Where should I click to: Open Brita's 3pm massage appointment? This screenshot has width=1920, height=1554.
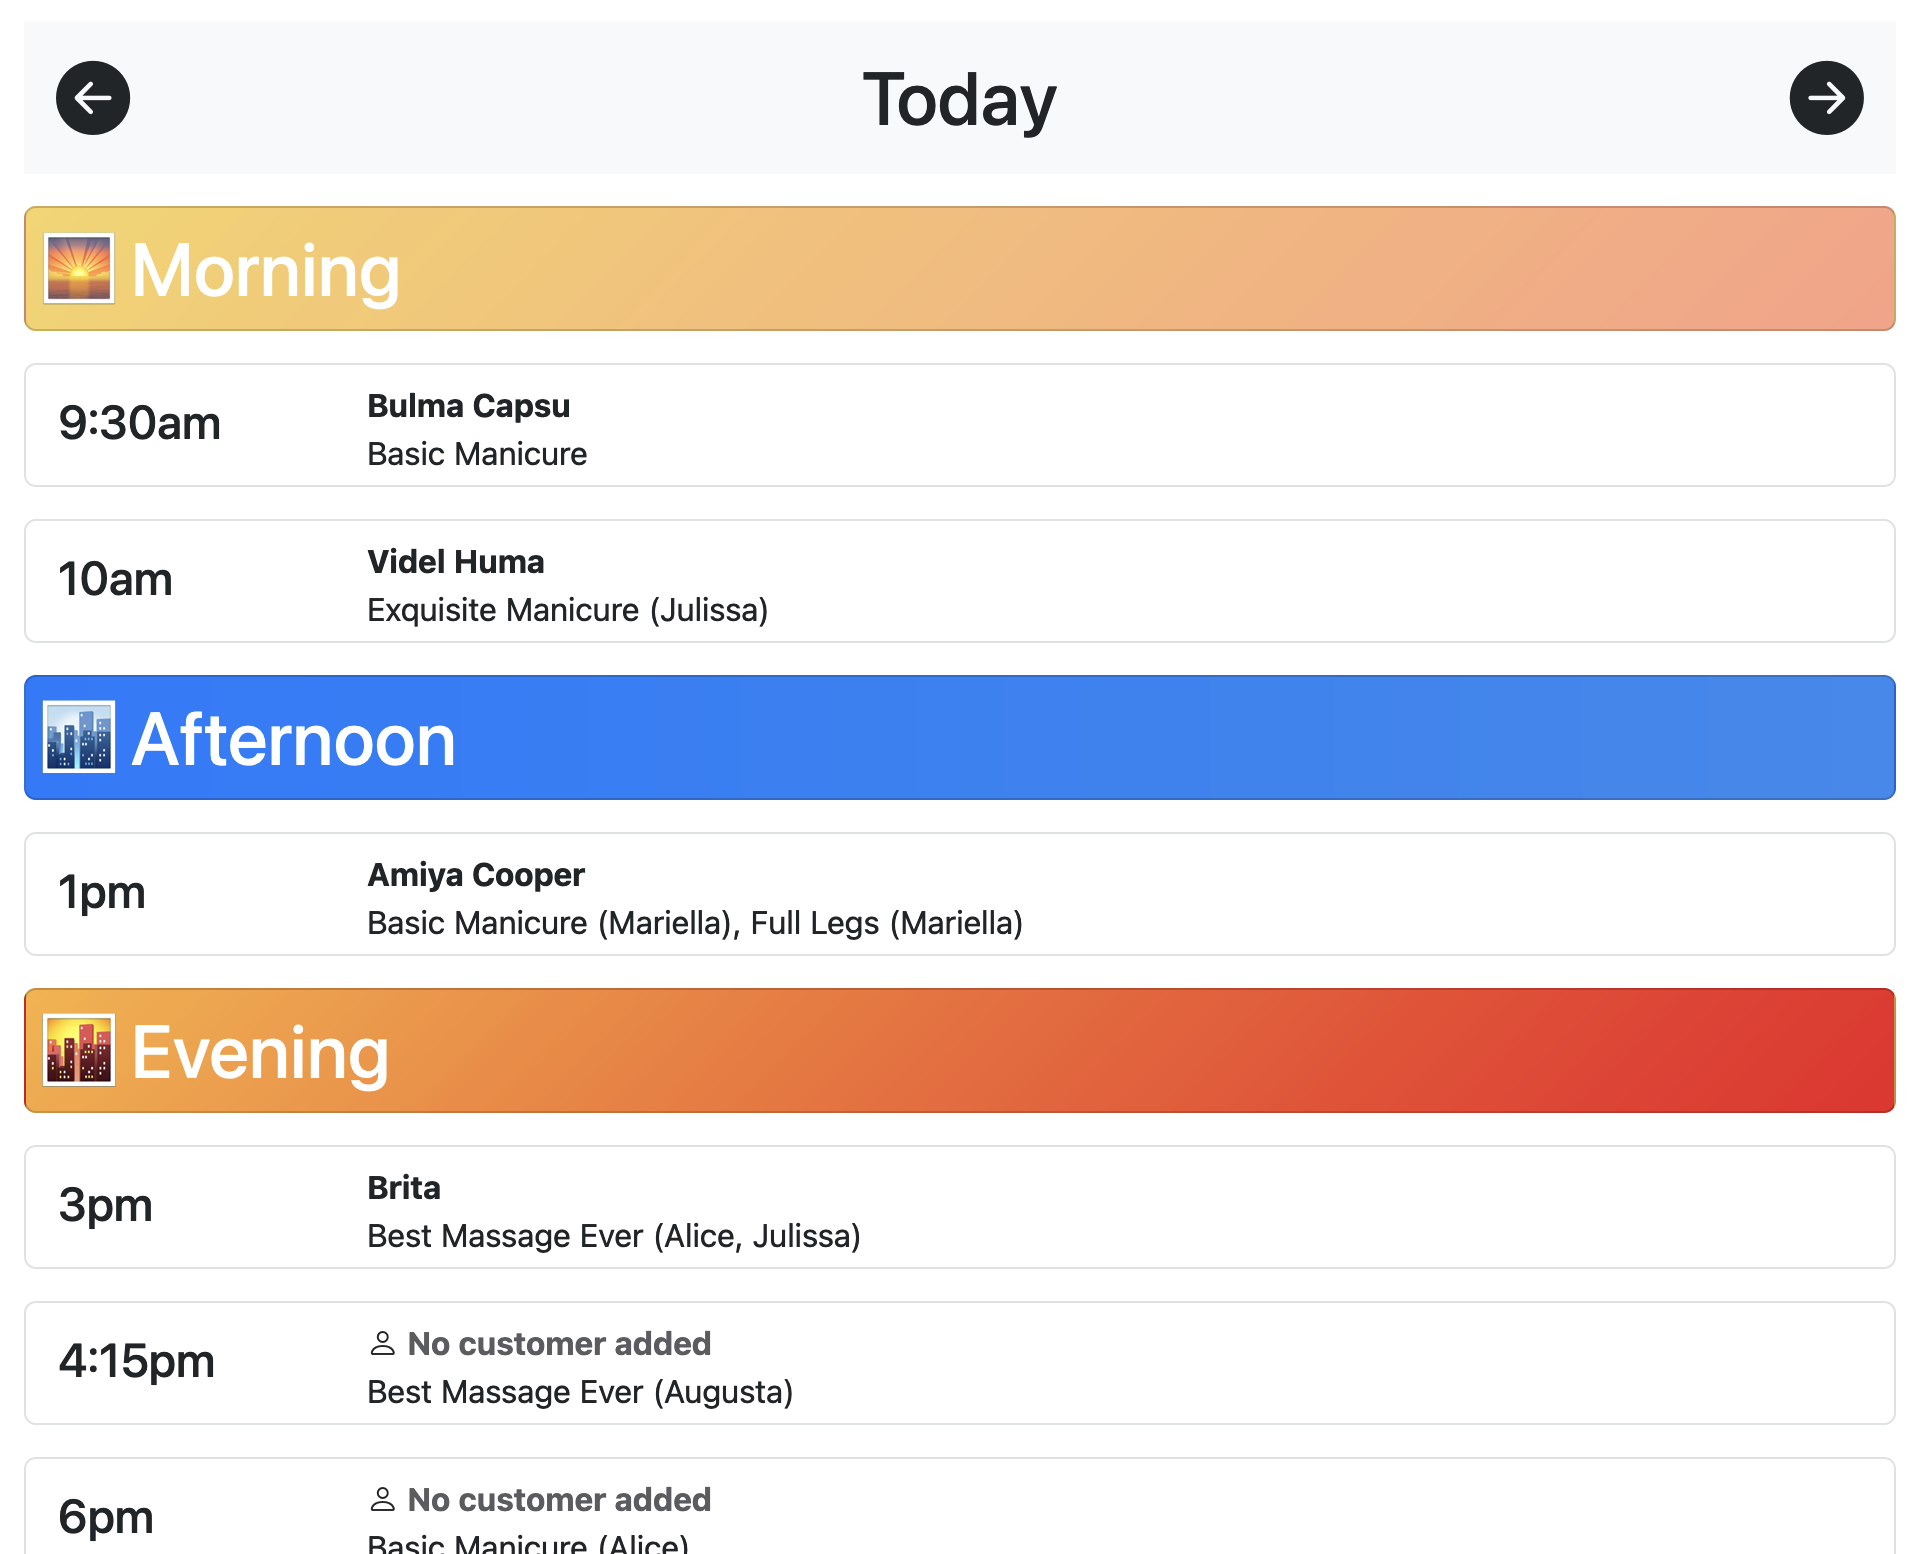click(960, 1208)
